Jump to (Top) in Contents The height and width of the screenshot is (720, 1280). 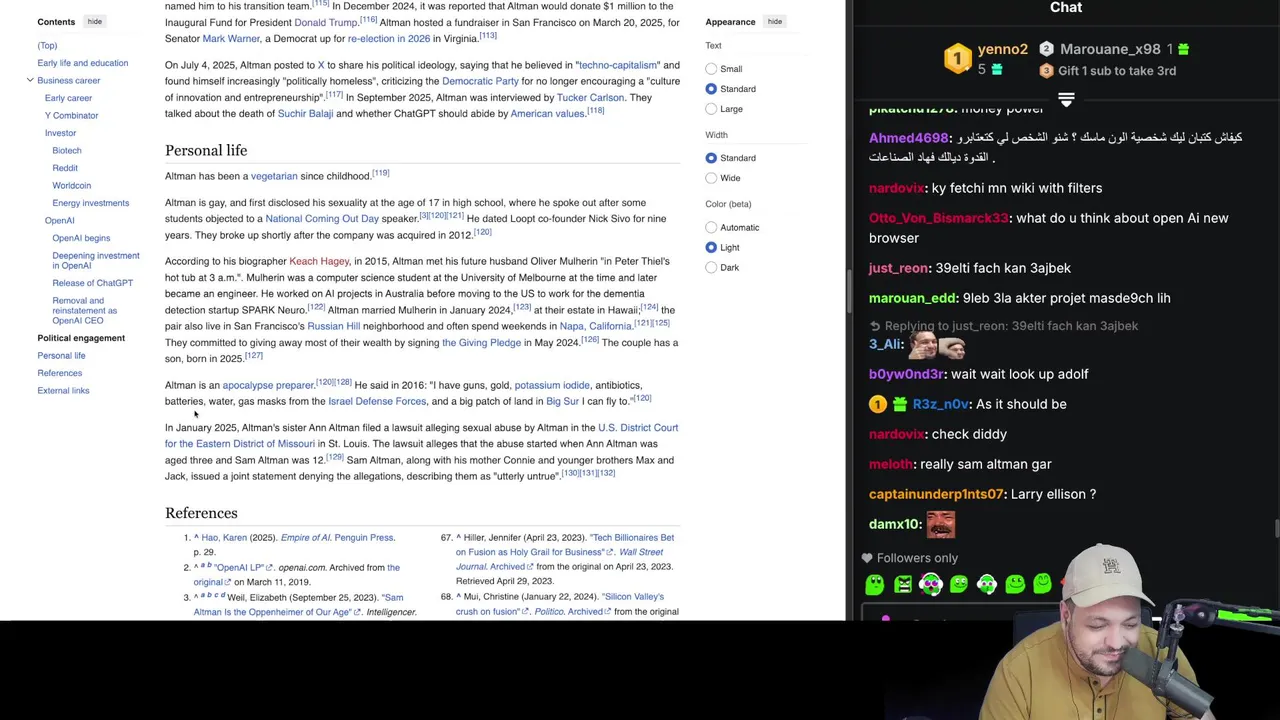pos(47,45)
